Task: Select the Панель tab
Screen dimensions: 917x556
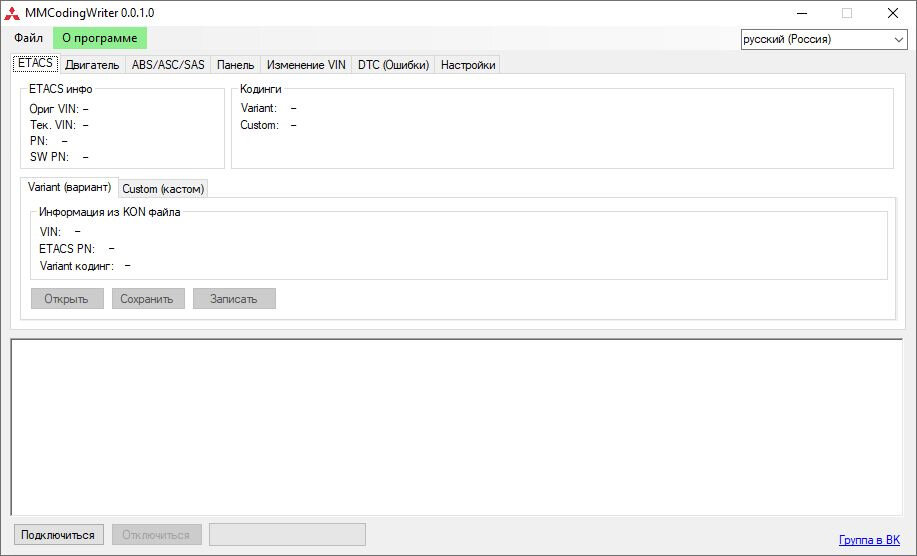Action: coord(235,65)
